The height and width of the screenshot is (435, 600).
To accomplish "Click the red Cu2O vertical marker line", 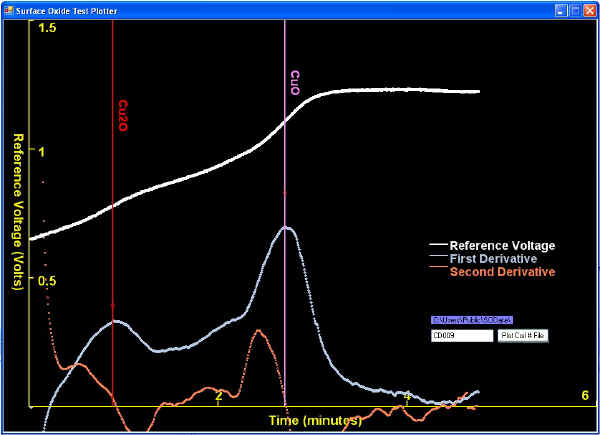I will point(113,250).
